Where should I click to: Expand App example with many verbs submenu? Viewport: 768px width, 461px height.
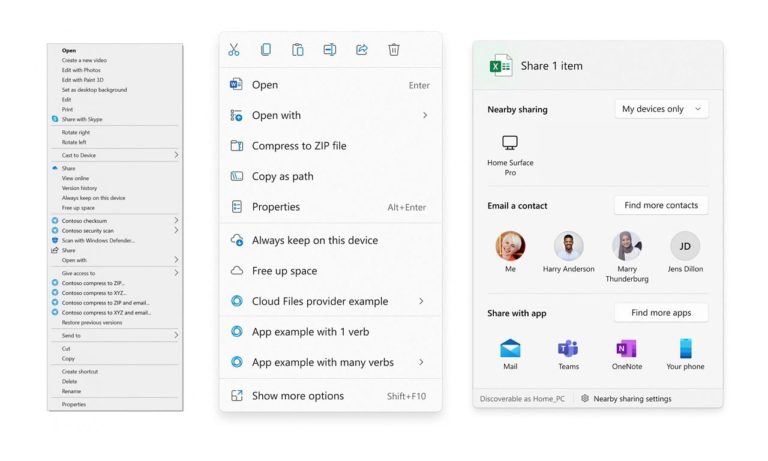[x=421, y=362]
